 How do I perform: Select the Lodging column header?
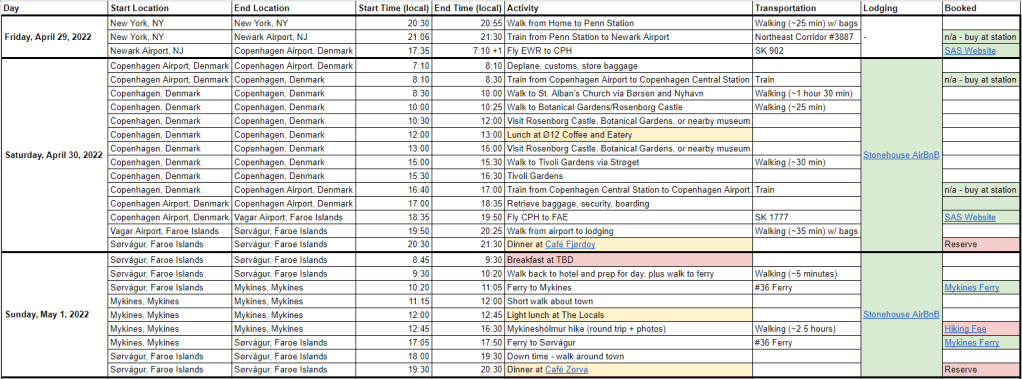coord(901,8)
